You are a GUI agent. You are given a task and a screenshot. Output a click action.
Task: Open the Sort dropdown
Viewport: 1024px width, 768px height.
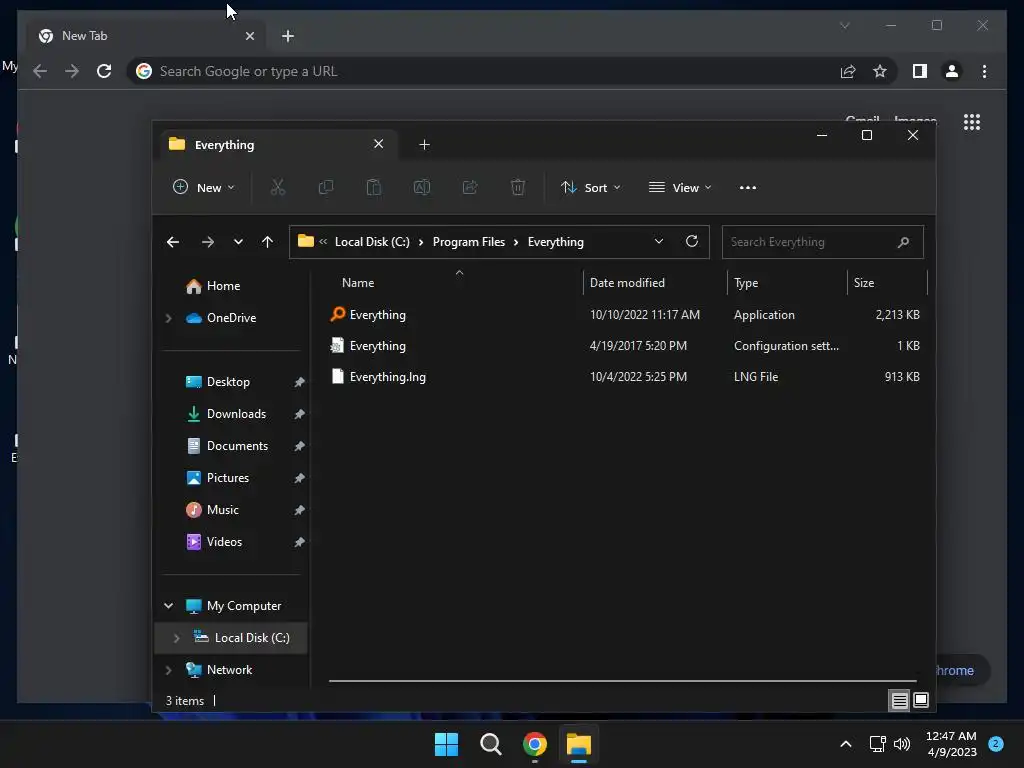coord(591,187)
